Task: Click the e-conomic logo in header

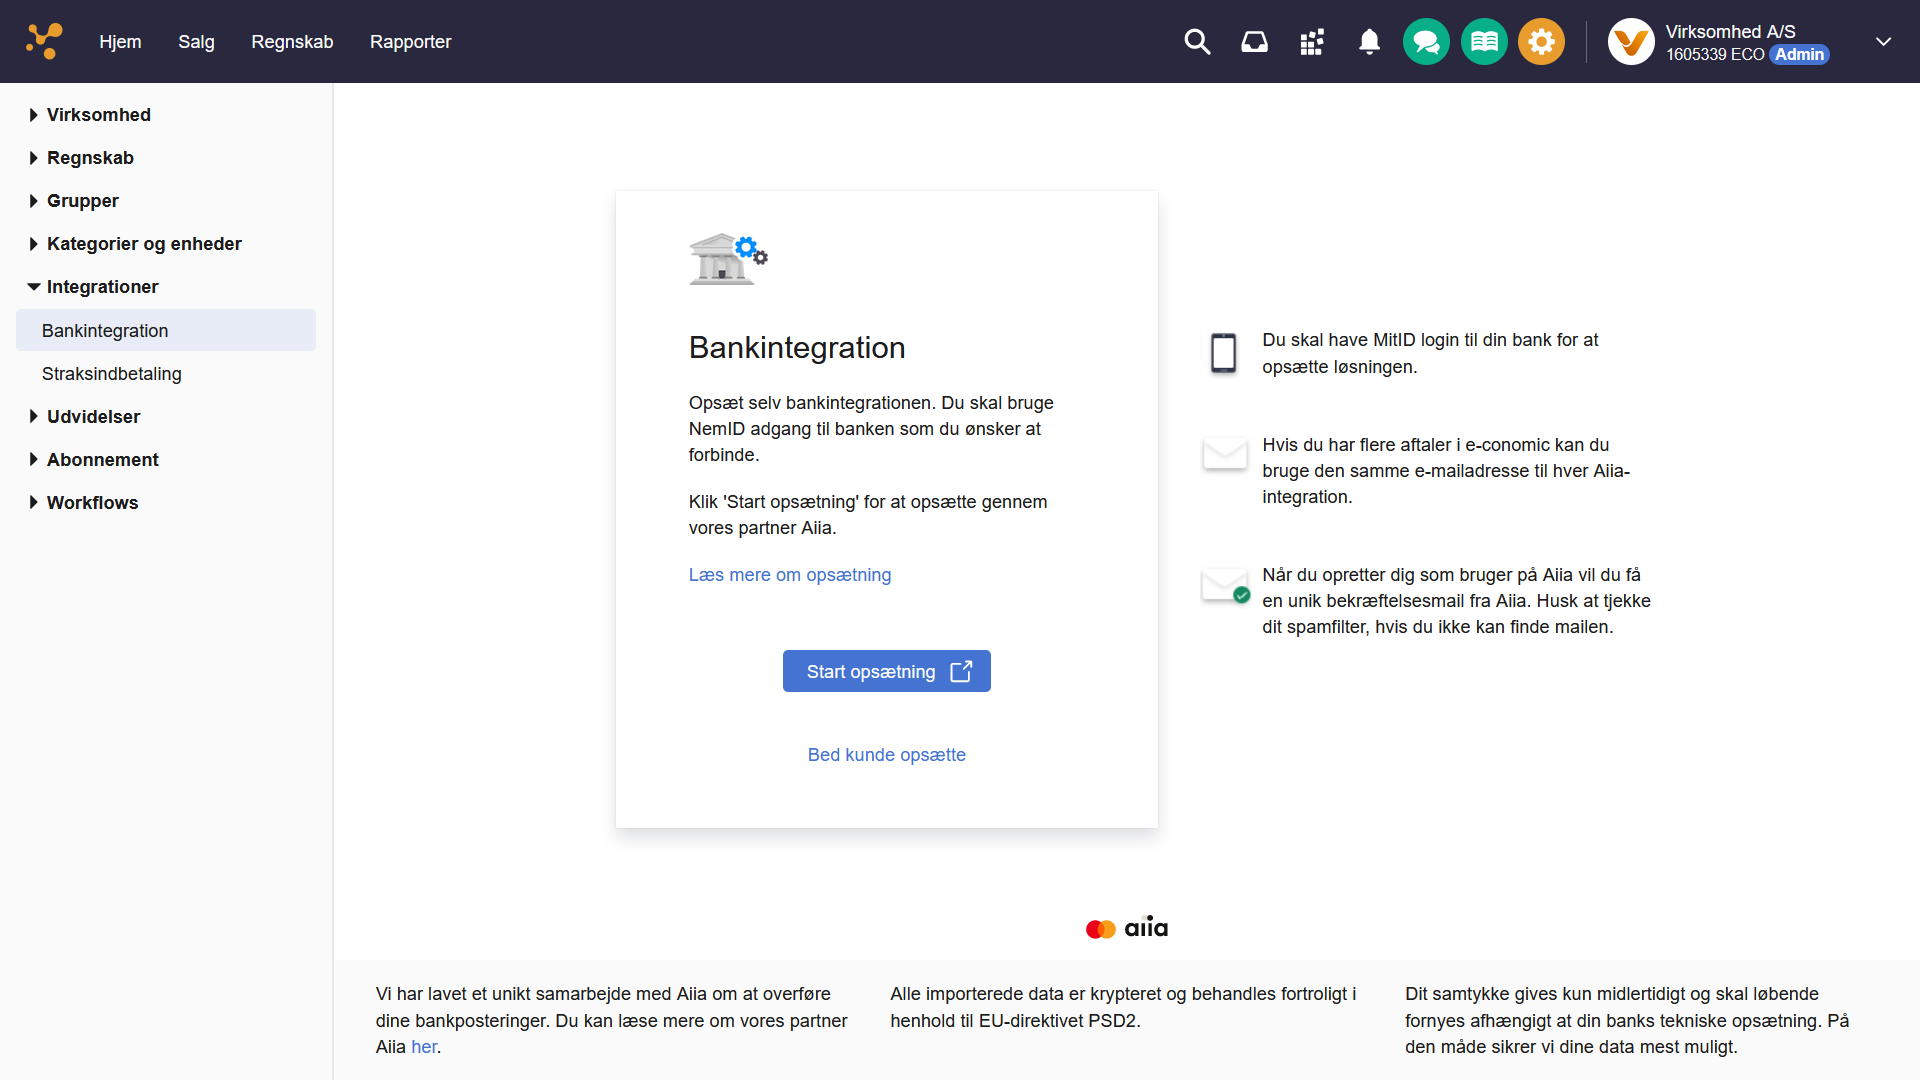Action: tap(45, 42)
